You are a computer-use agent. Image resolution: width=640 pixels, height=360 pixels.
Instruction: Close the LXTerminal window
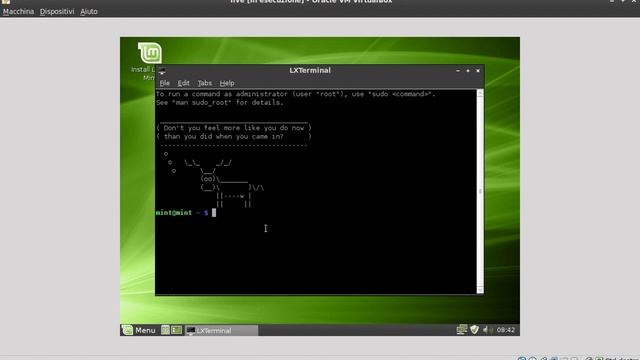[x=478, y=71]
